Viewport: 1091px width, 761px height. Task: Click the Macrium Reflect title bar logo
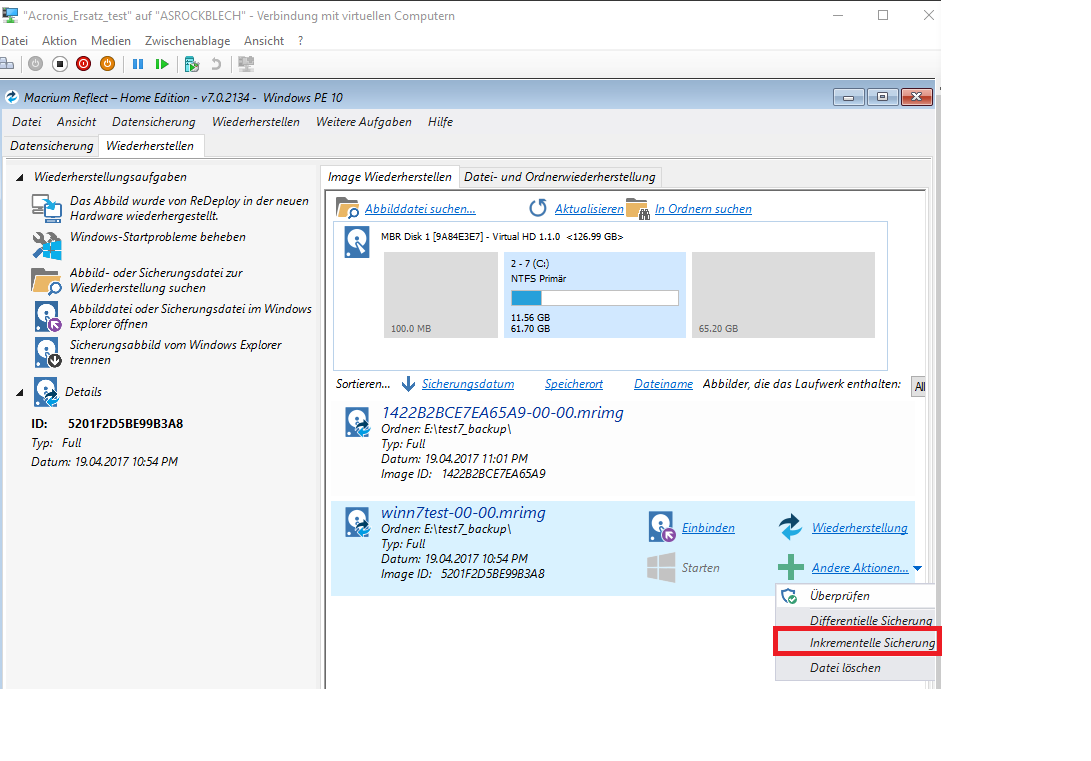(x=12, y=97)
